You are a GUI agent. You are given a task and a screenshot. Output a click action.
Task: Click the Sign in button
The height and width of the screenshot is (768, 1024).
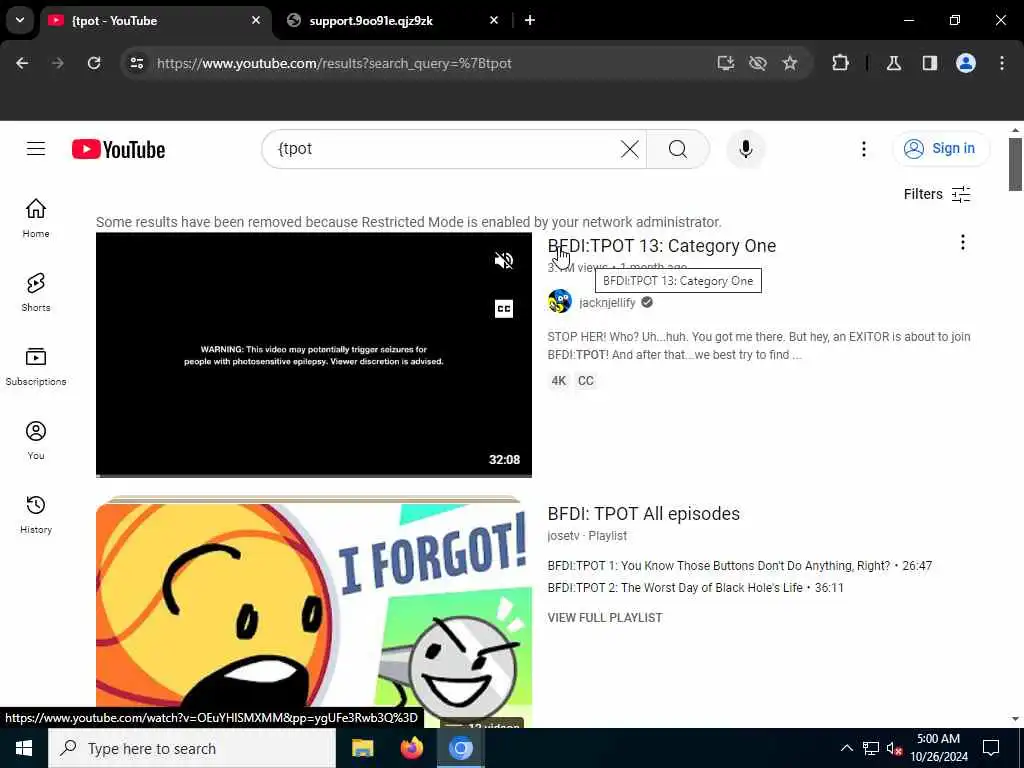tap(940, 149)
